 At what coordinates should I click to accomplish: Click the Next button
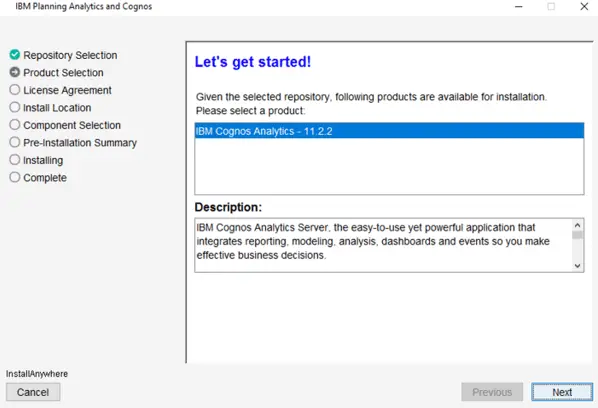pyautogui.click(x=562, y=392)
